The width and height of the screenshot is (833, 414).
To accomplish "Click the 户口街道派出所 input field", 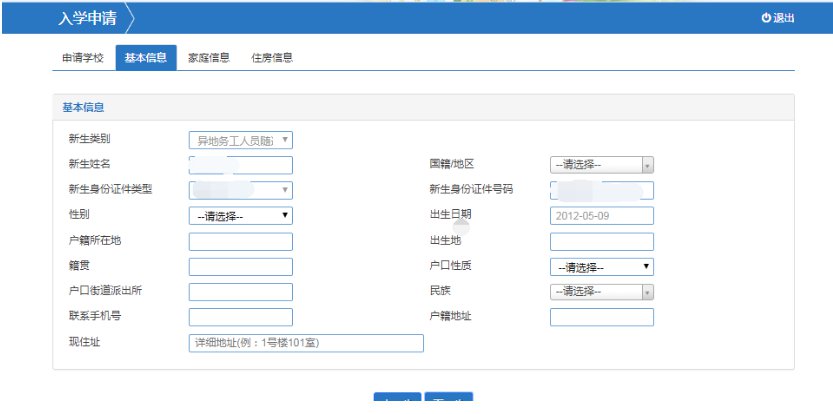I will point(240,292).
